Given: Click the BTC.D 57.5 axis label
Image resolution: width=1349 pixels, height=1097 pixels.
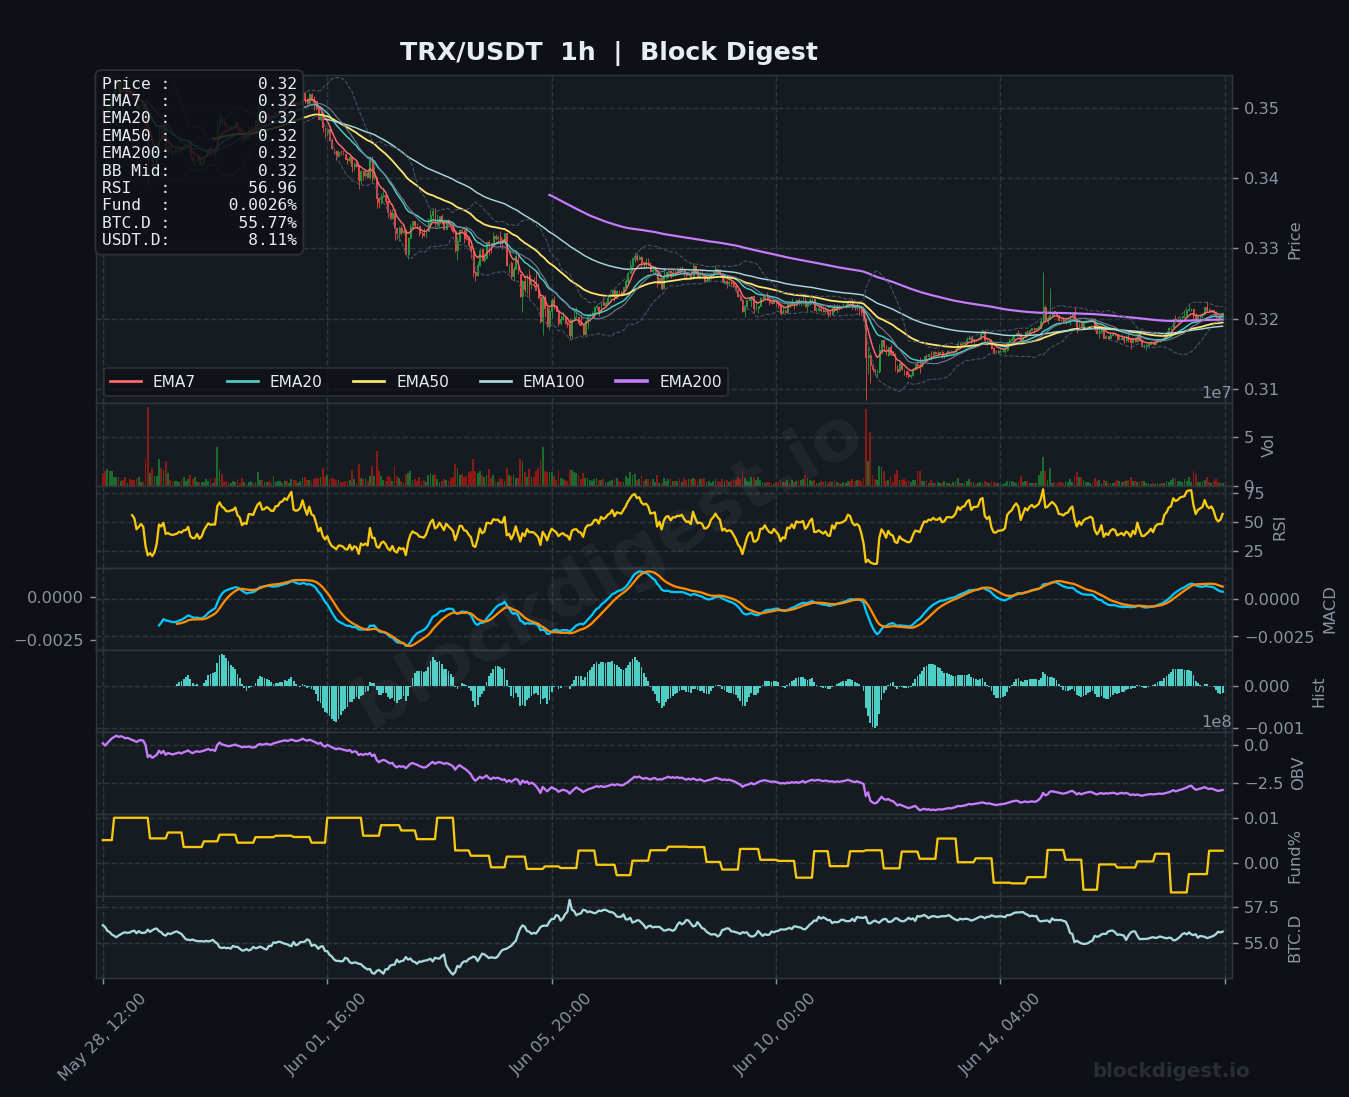Looking at the screenshot, I should click(x=1261, y=907).
